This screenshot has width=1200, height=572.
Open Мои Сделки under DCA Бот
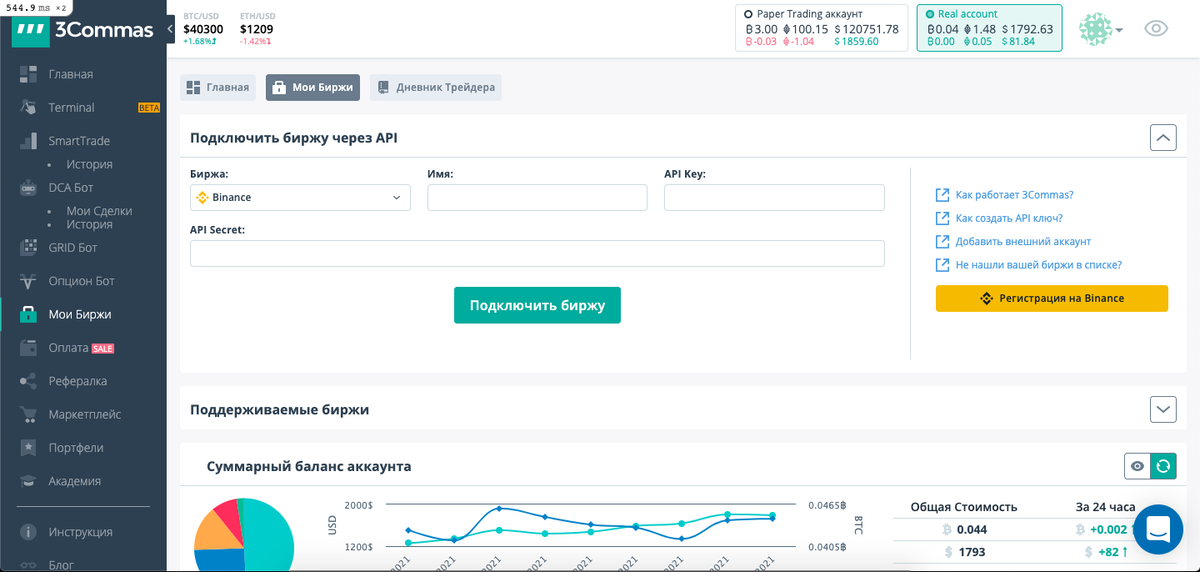pyautogui.click(x=99, y=211)
